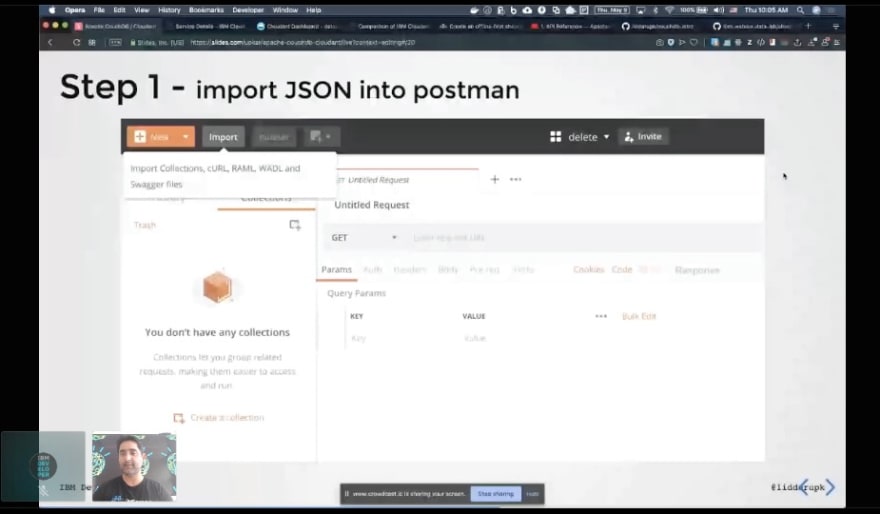Switch to the Params tab
The height and width of the screenshot is (514, 880).
click(336, 270)
